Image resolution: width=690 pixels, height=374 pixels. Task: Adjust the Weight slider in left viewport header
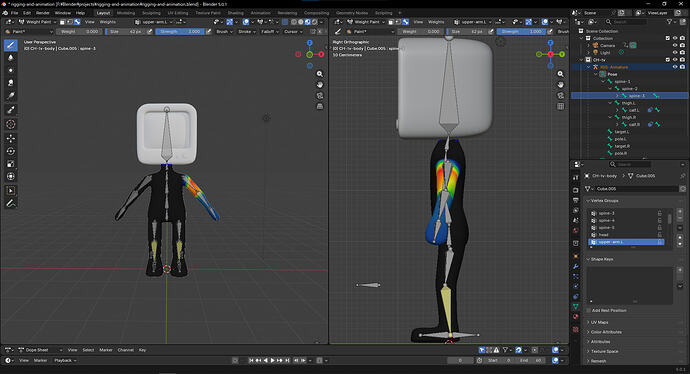click(x=79, y=32)
